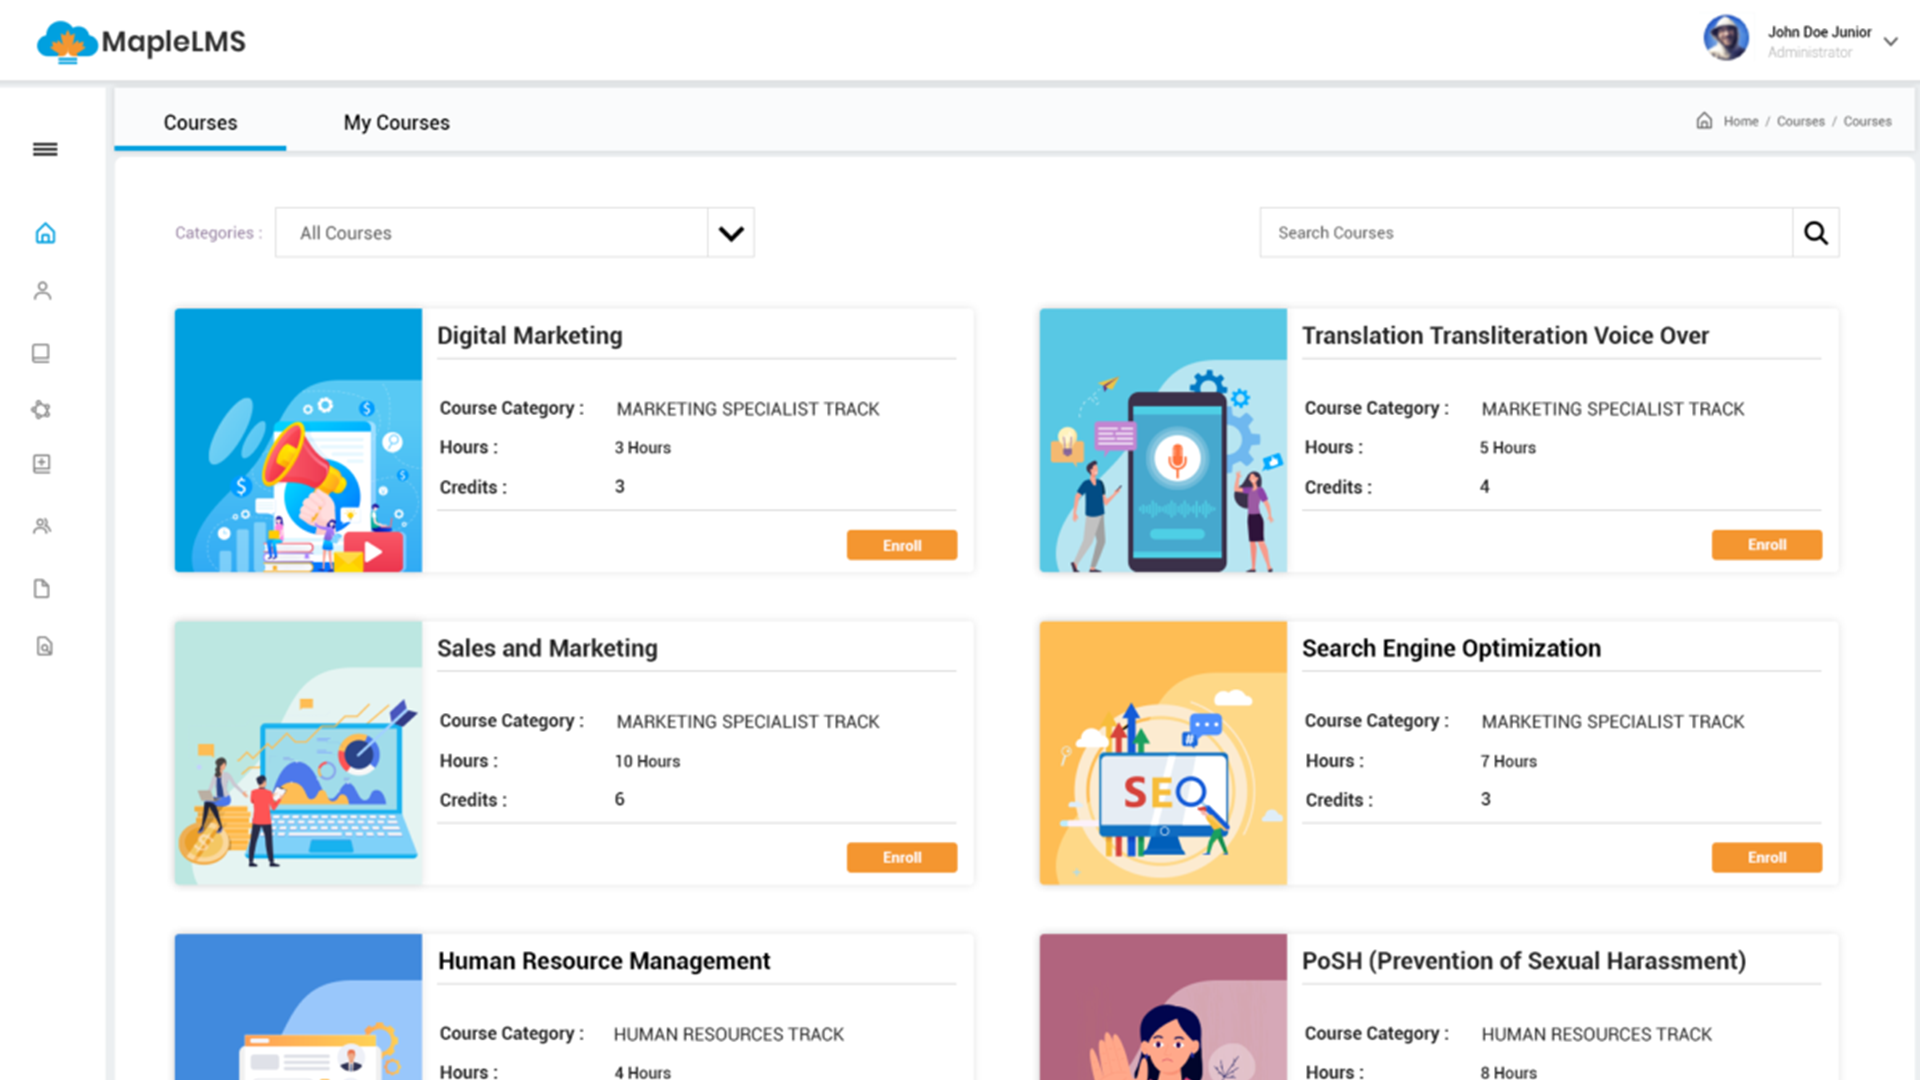The image size is (1920, 1080).
Task: Click Home in the breadcrumb
Action: tap(1740, 121)
